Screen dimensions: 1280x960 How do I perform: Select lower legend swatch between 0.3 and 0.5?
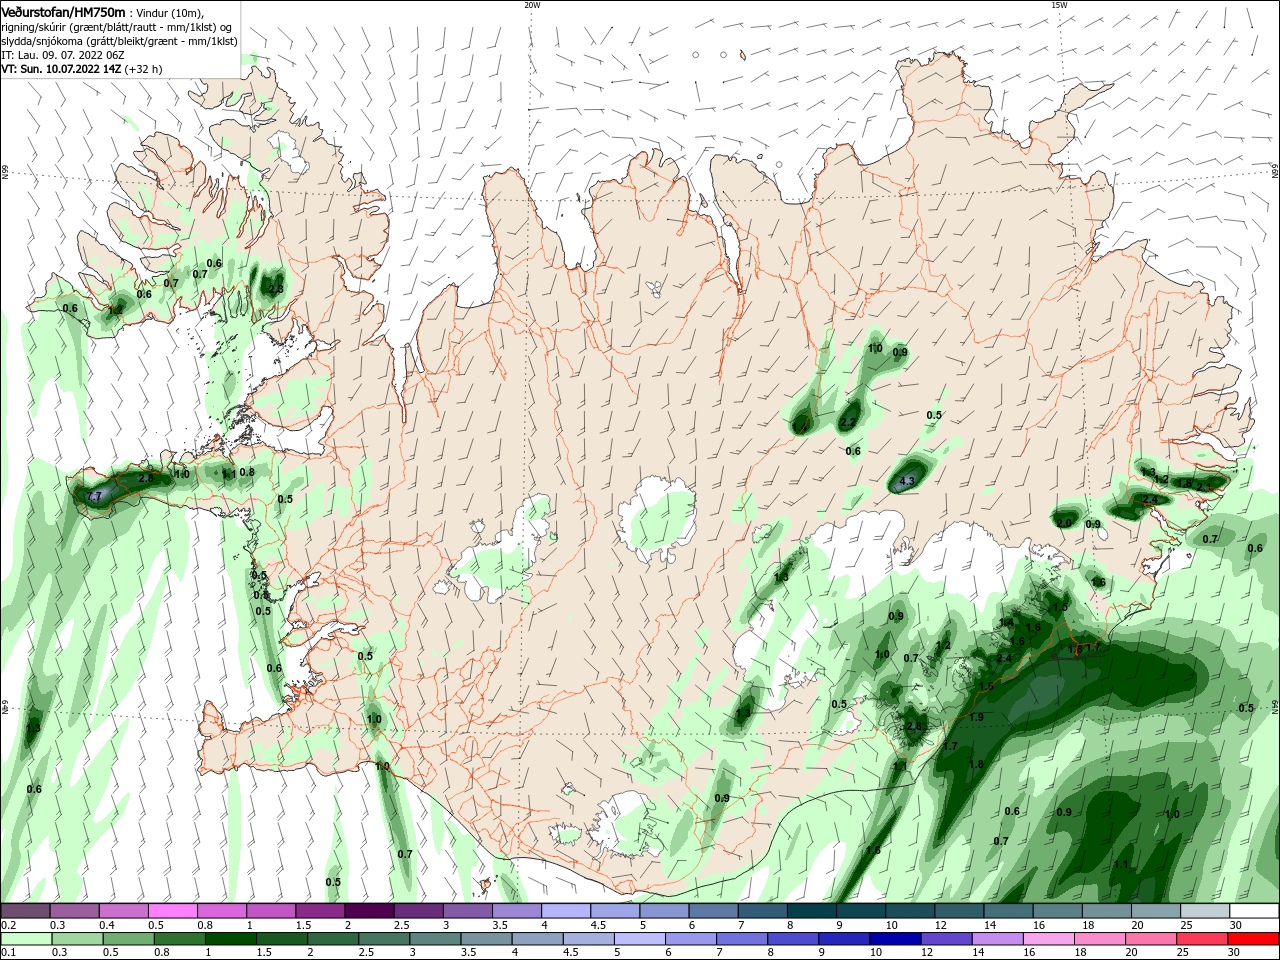point(77,939)
